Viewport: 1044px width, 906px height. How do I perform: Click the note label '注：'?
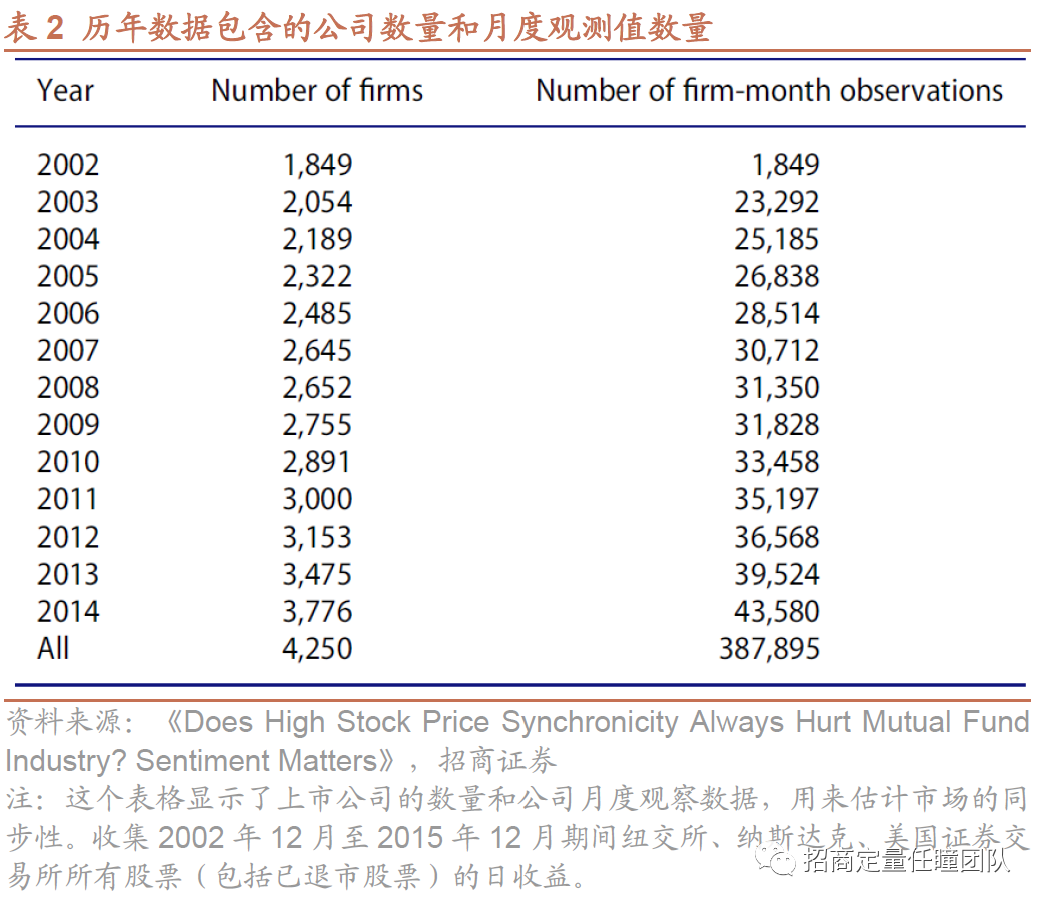pos(27,799)
